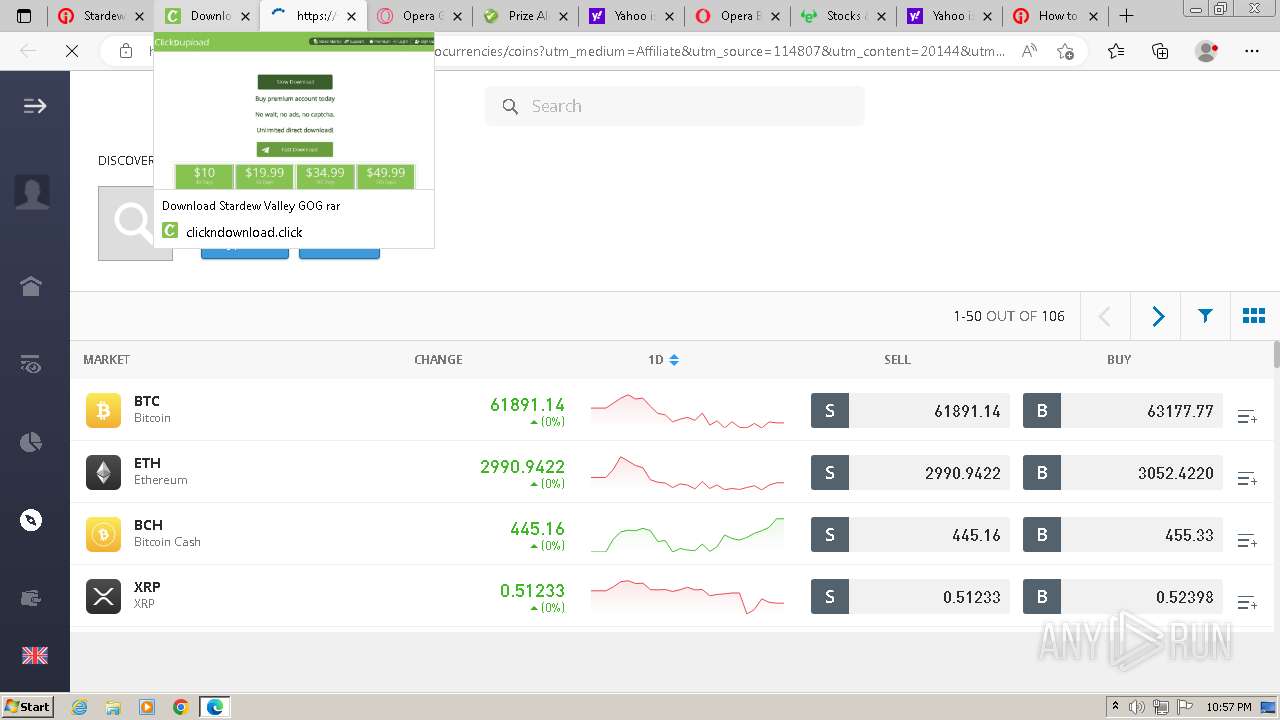Add XRP to watchlist via list-plus icon
Screen dimensions: 1280x720
1247,602
